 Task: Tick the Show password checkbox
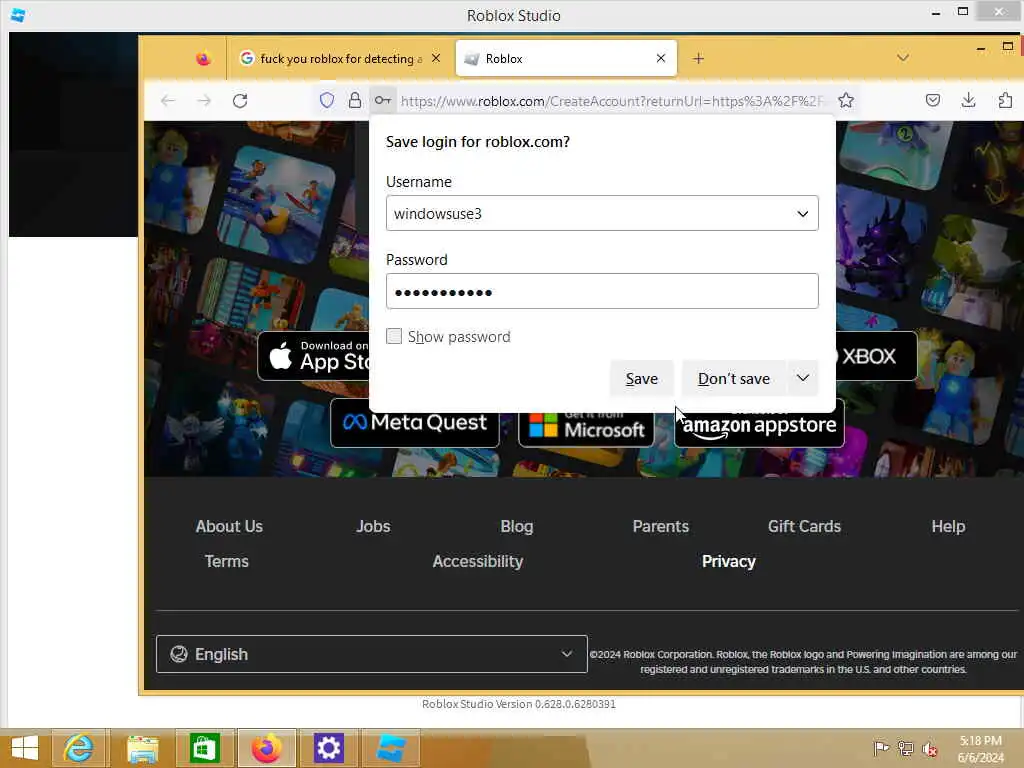click(394, 336)
